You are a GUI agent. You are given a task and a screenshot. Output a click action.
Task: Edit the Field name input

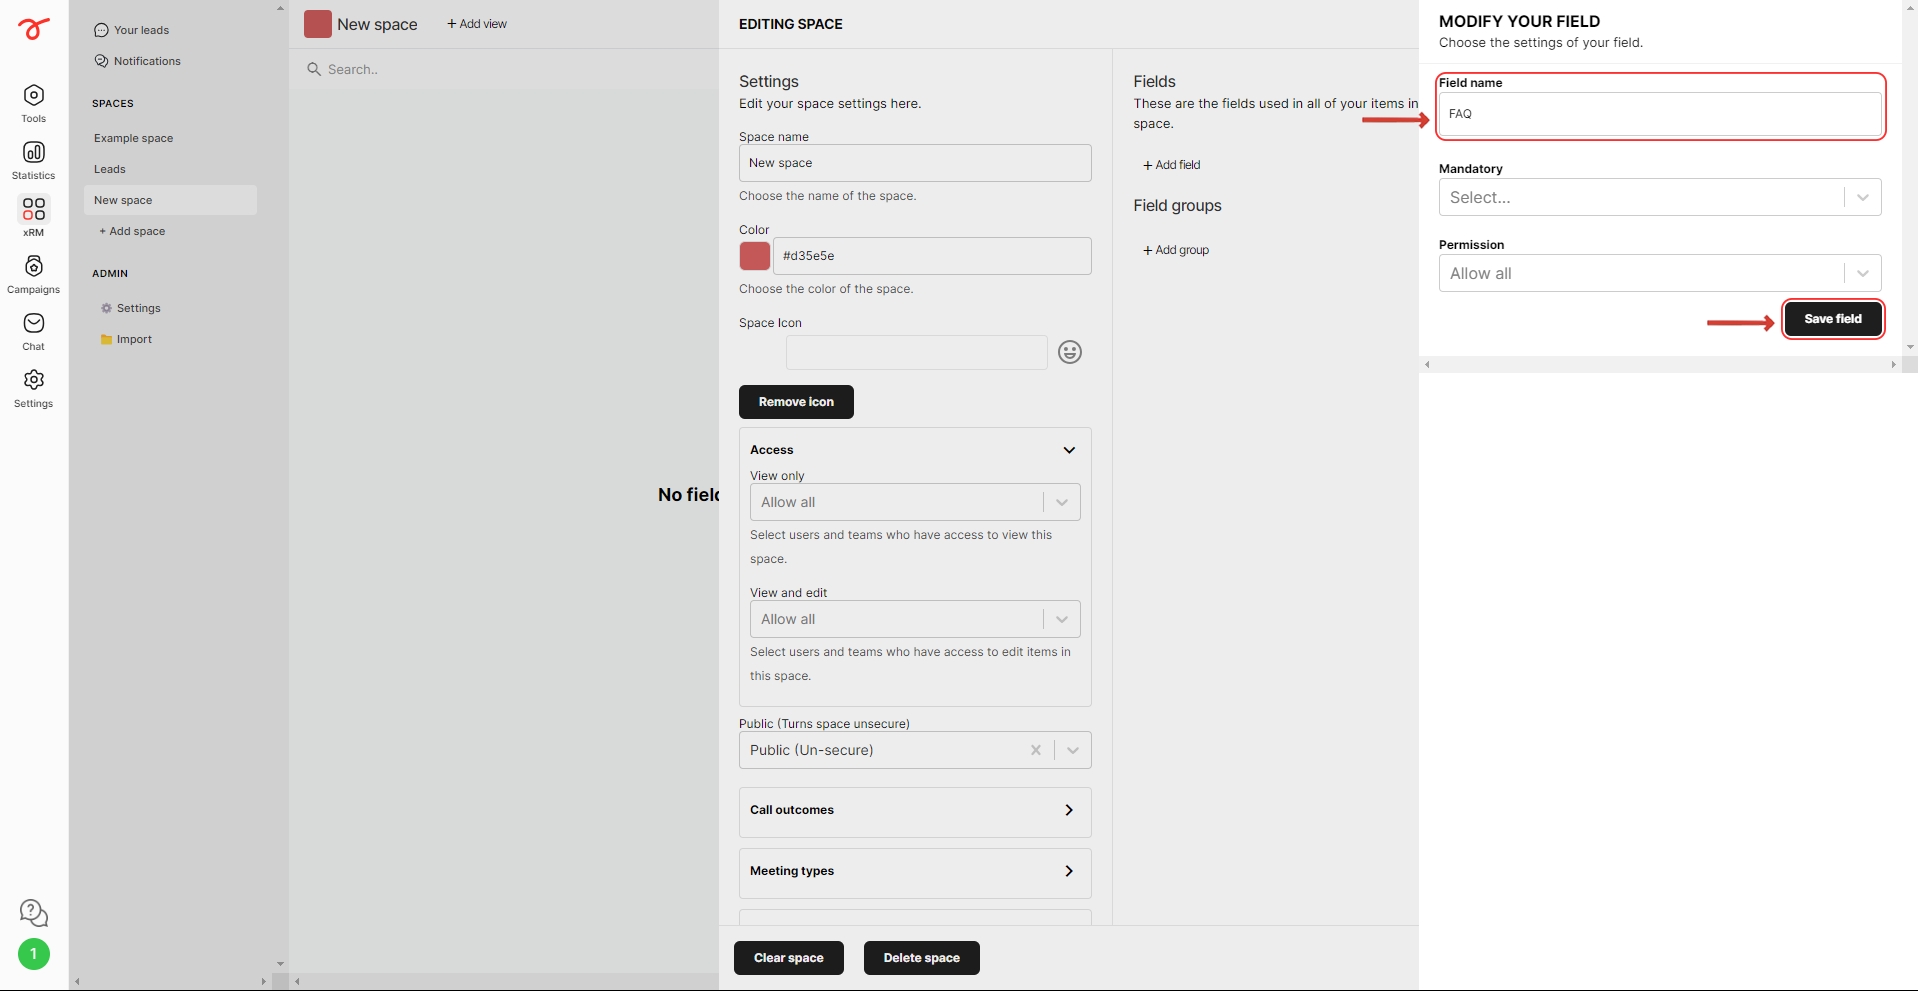click(x=1660, y=114)
